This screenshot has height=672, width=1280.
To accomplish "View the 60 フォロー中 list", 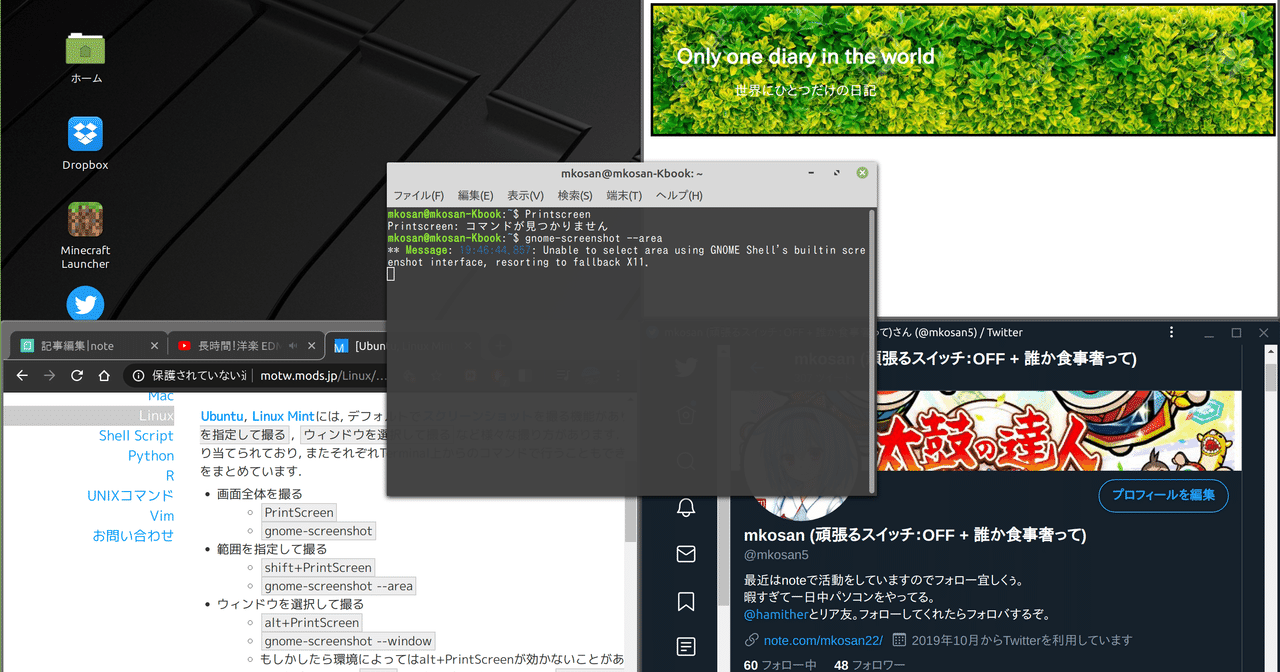I will click(x=780, y=665).
